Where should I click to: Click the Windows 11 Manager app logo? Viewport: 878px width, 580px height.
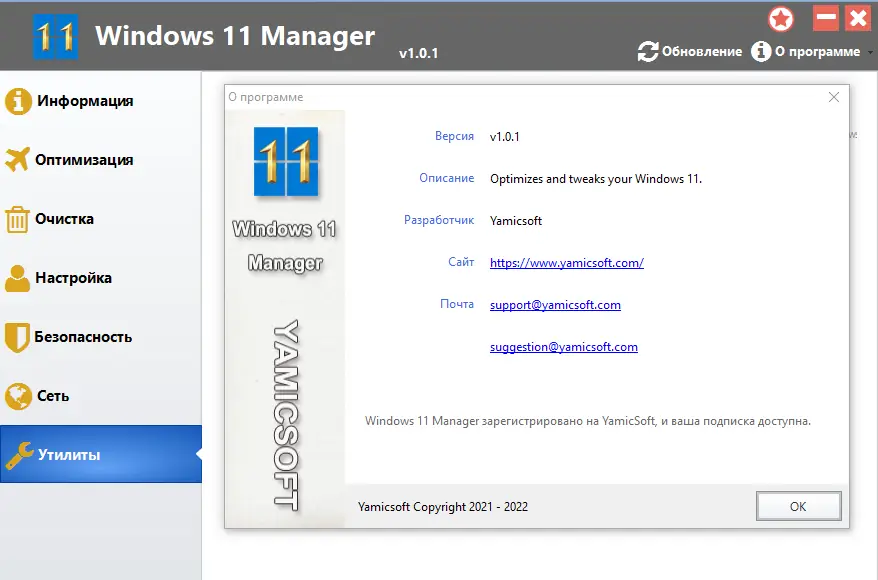(54, 34)
